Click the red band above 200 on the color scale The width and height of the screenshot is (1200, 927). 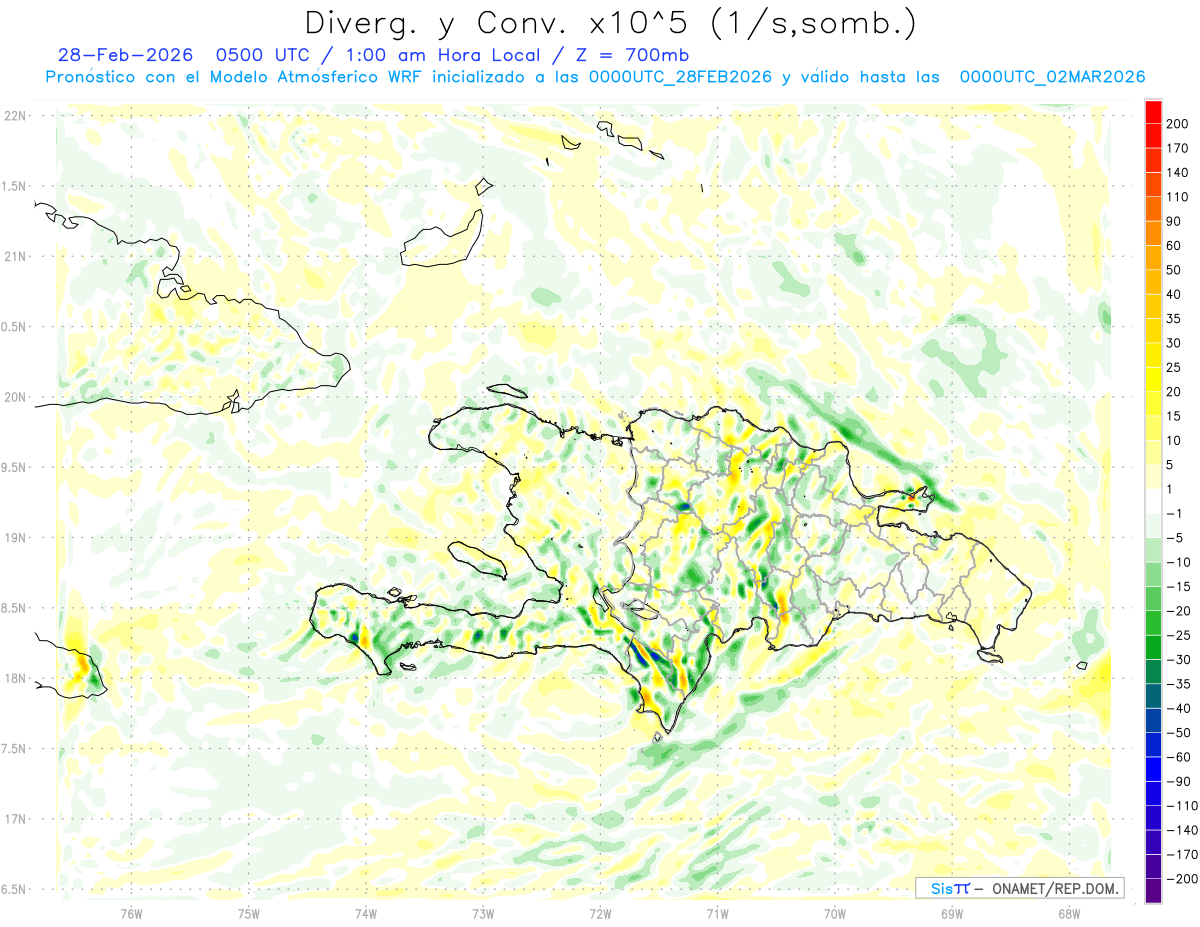(1153, 112)
